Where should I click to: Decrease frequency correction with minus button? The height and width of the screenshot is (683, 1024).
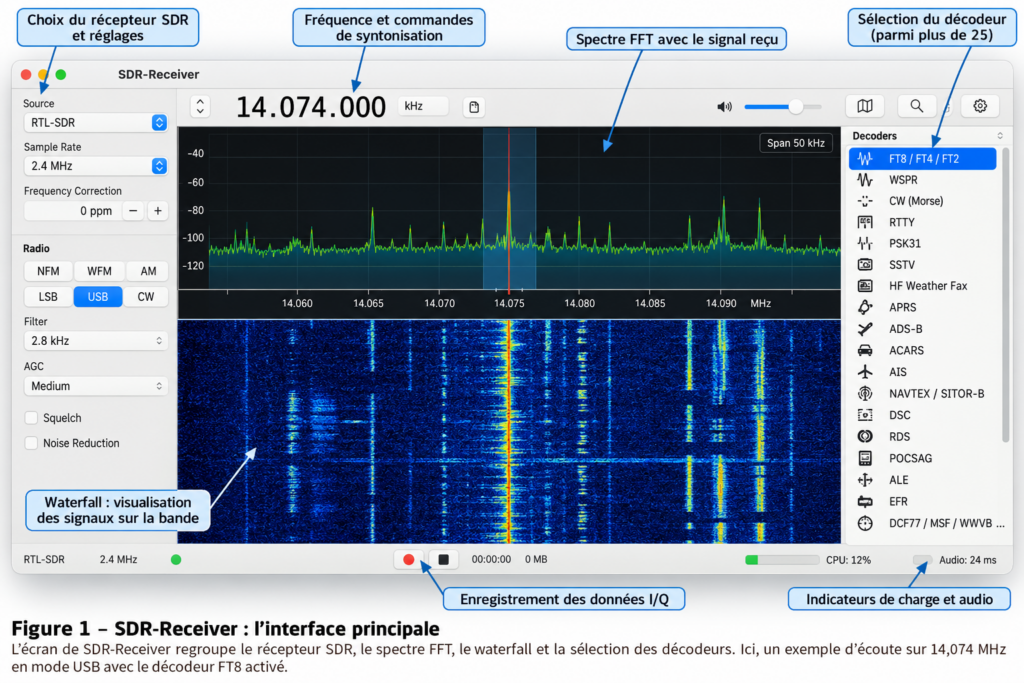pyautogui.click(x=133, y=211)
